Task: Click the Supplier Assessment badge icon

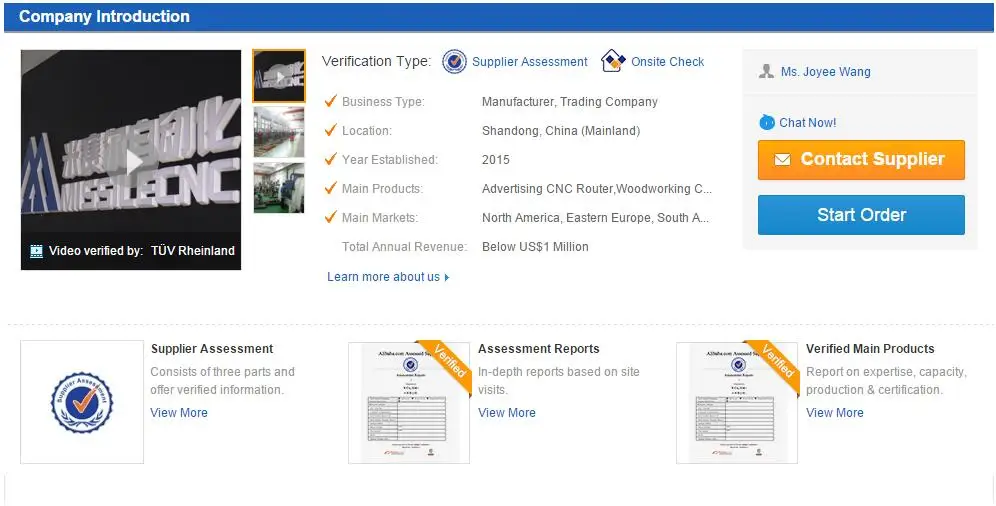Action: pos(454,62)
